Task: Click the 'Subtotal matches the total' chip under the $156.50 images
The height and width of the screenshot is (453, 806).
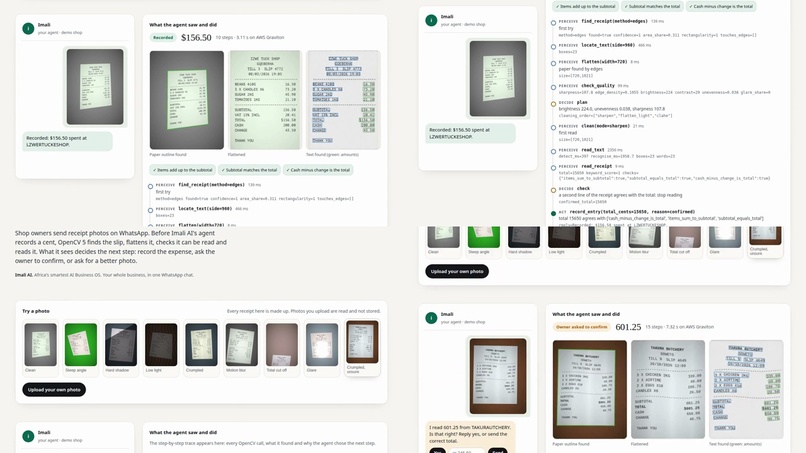Action: tap(249, 170)
